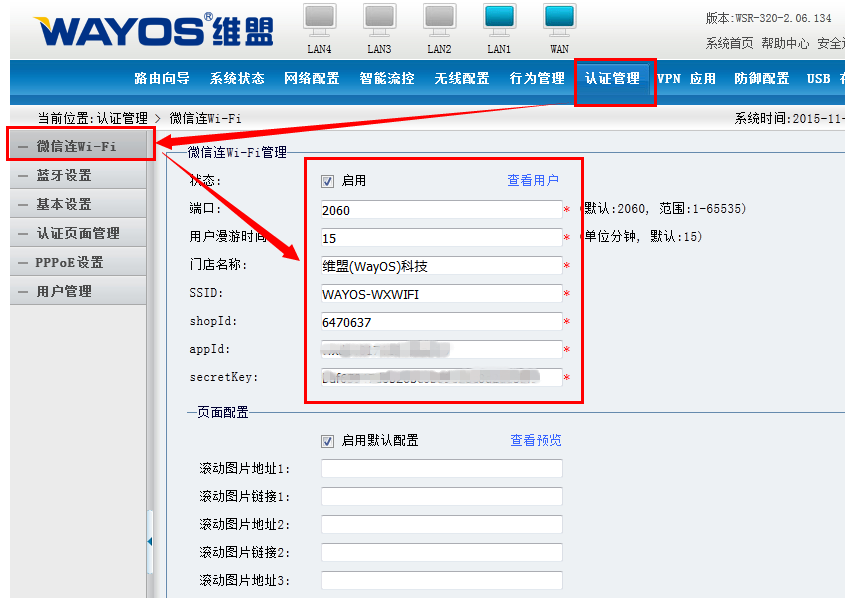Select 认证页面管理 in the sidebar
This screenshot has width=845, height=598.
(78, 233)
